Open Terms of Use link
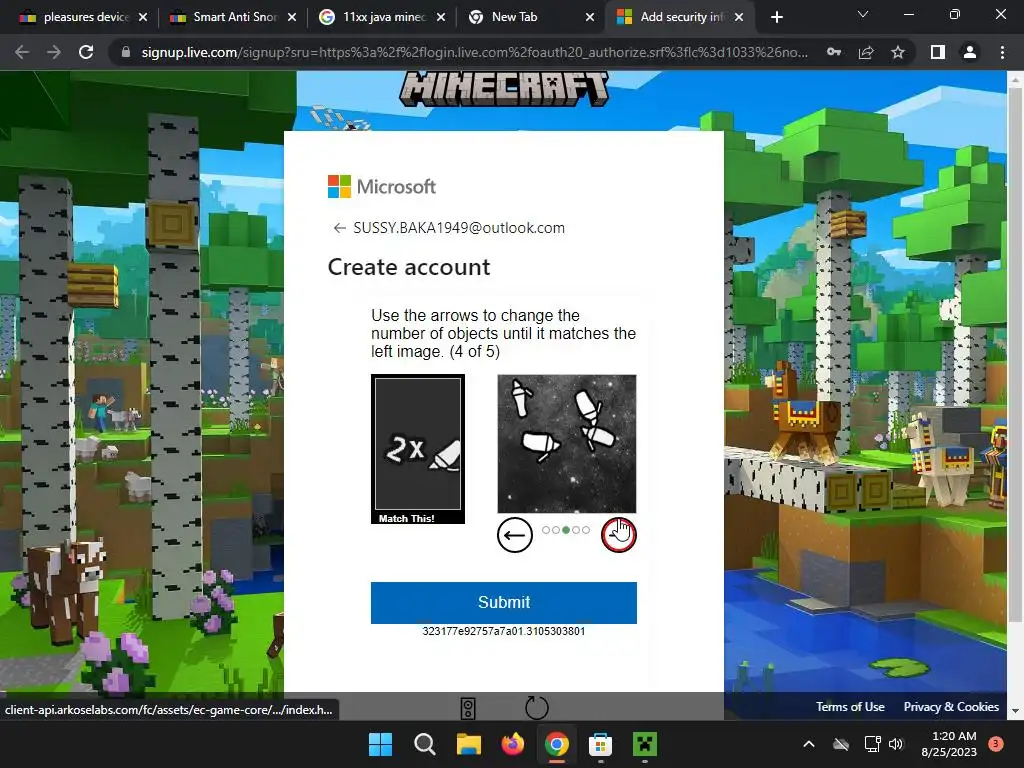 pos(850,707)
